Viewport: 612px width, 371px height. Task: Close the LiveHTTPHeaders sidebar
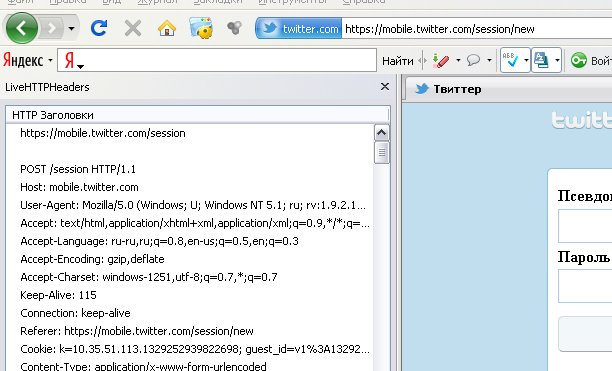(x=385, y=87)
